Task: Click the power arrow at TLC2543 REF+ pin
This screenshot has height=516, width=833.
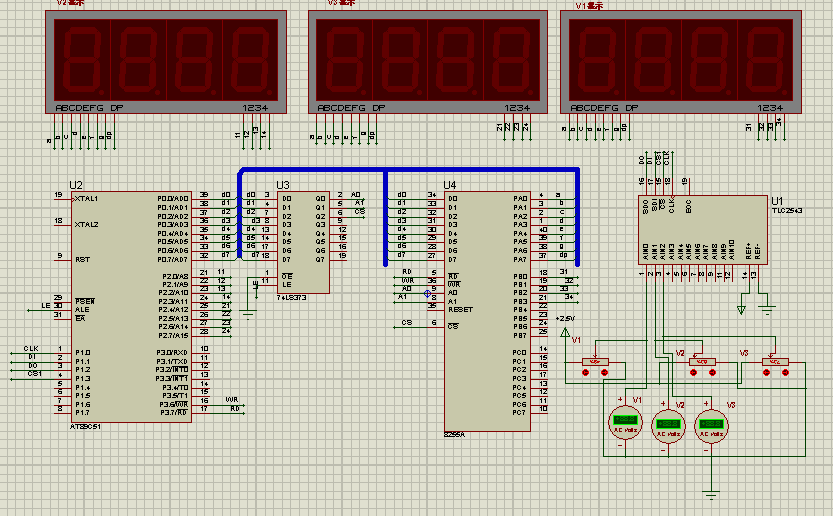Action: click(x=742, y=309)
